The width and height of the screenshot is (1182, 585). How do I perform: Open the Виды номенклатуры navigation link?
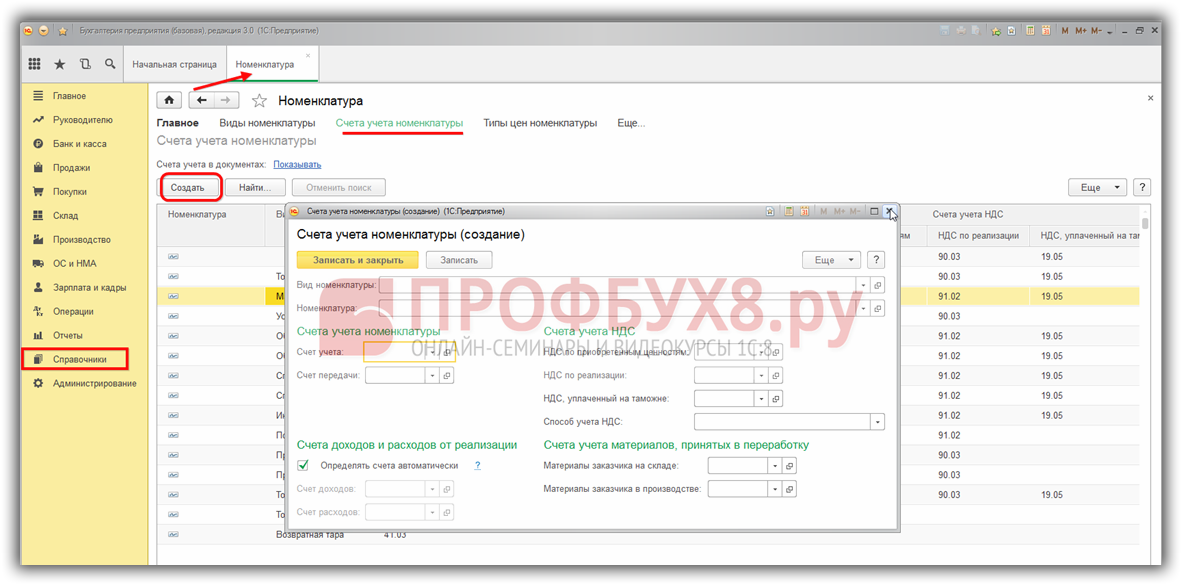268,123
